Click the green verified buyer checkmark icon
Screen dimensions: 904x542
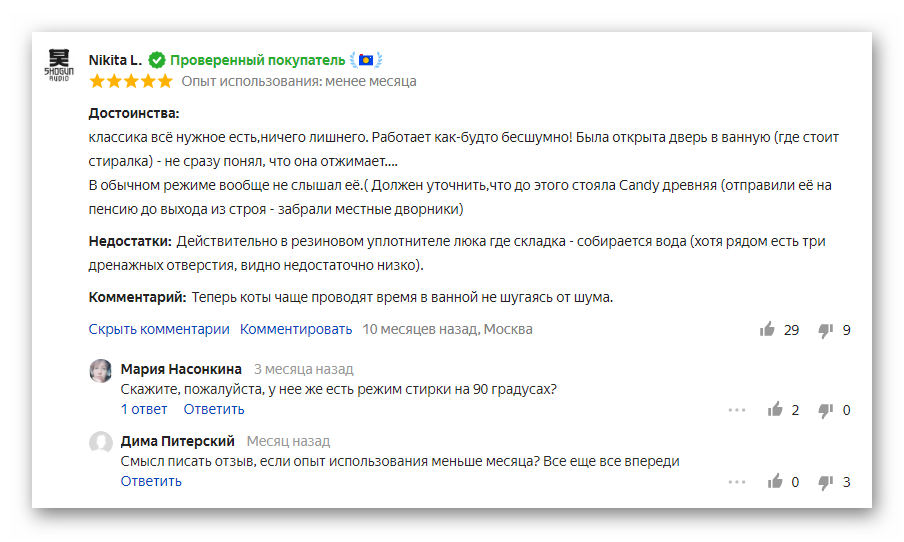157,60
